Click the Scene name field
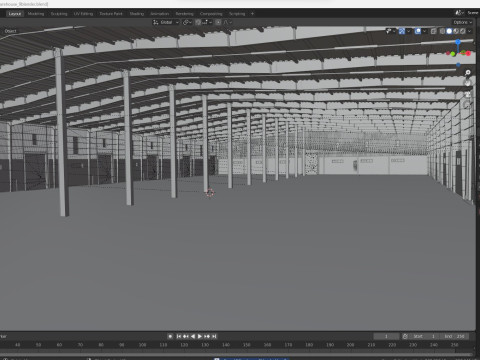 click(473, 13)
